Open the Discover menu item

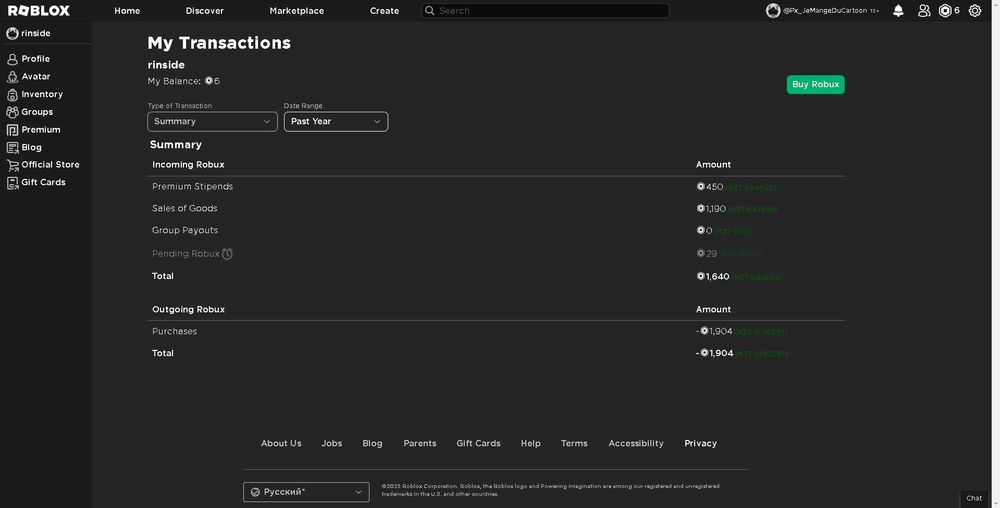click(205, 11)
